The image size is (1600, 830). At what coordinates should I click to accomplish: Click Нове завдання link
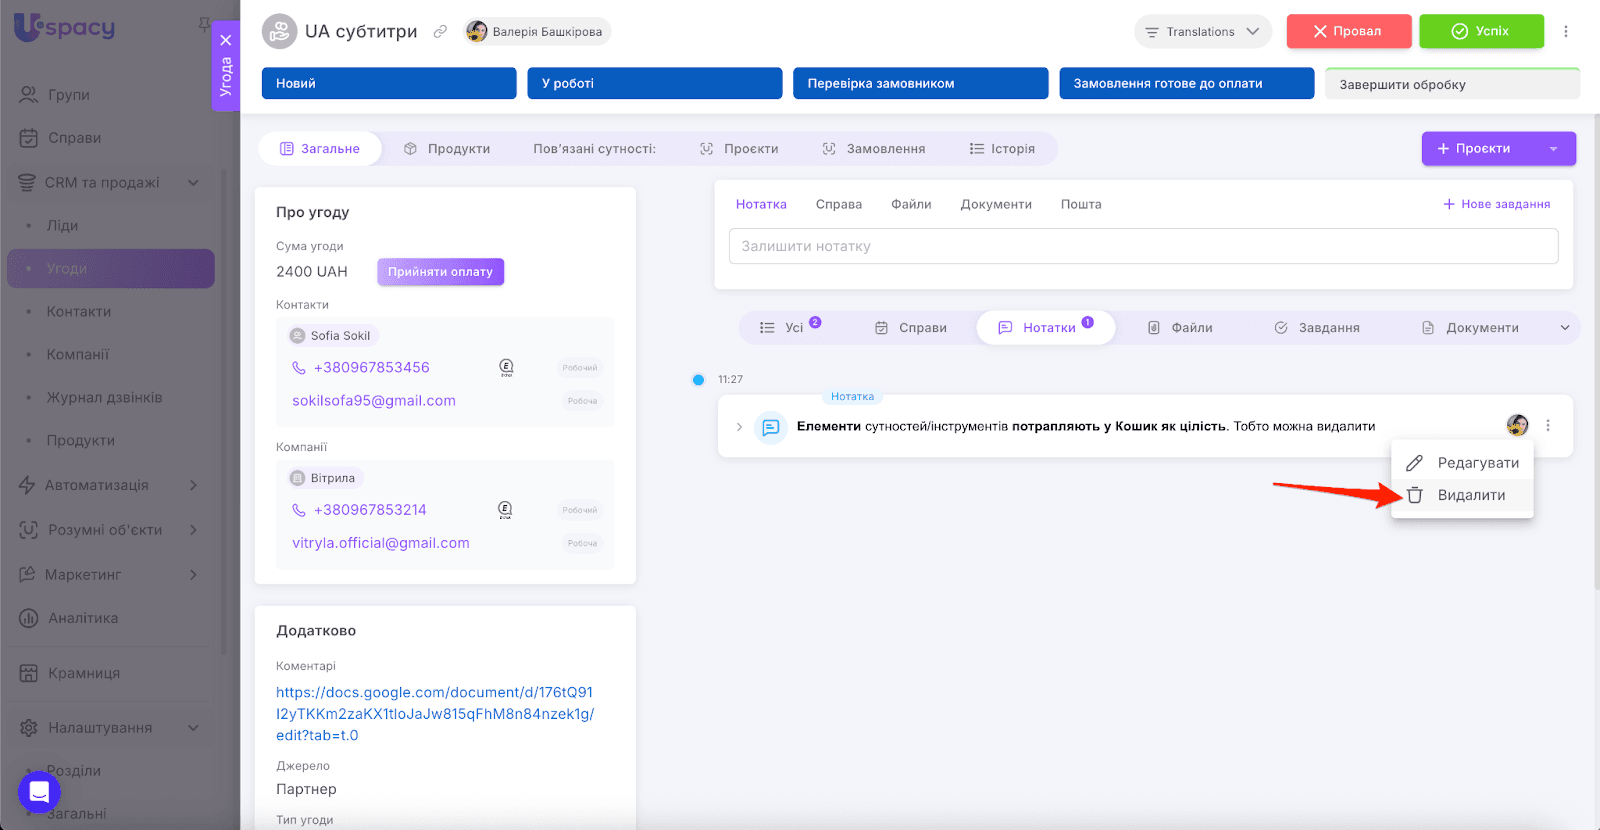(1496, 204)
